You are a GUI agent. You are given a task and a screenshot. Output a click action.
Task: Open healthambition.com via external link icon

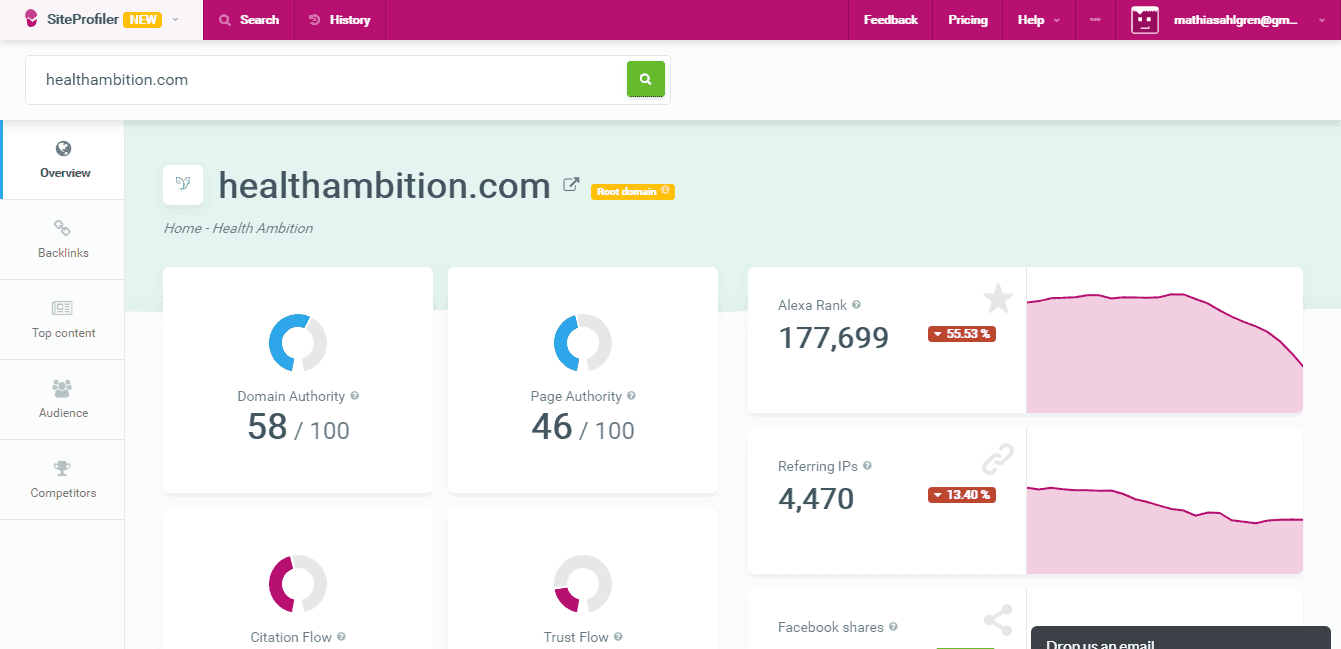571,184
